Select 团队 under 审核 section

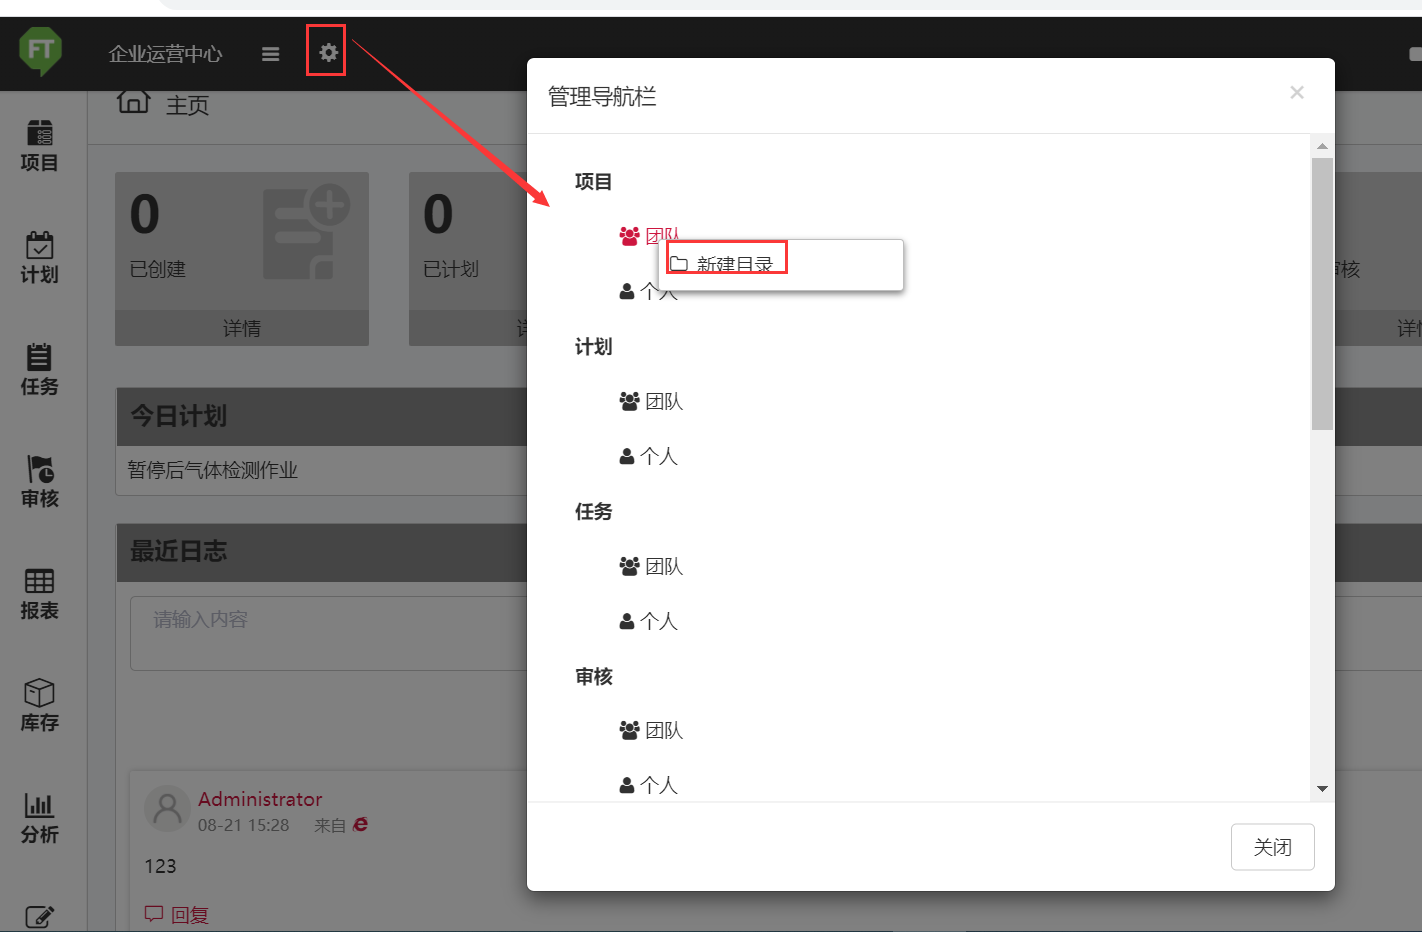coord(652,730)
